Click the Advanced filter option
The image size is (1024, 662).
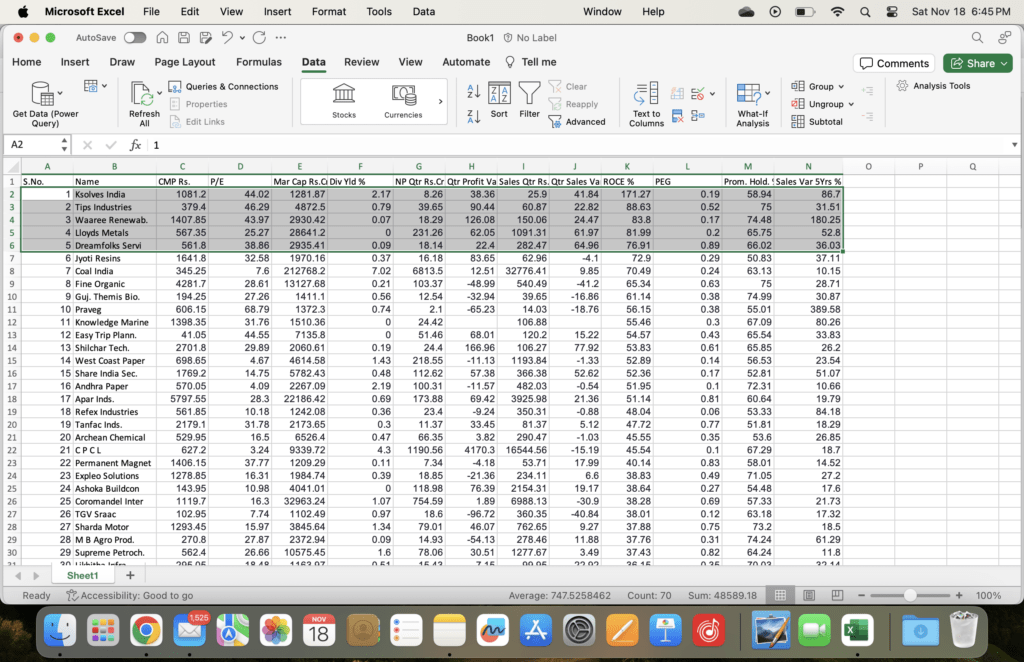point(577,121)
